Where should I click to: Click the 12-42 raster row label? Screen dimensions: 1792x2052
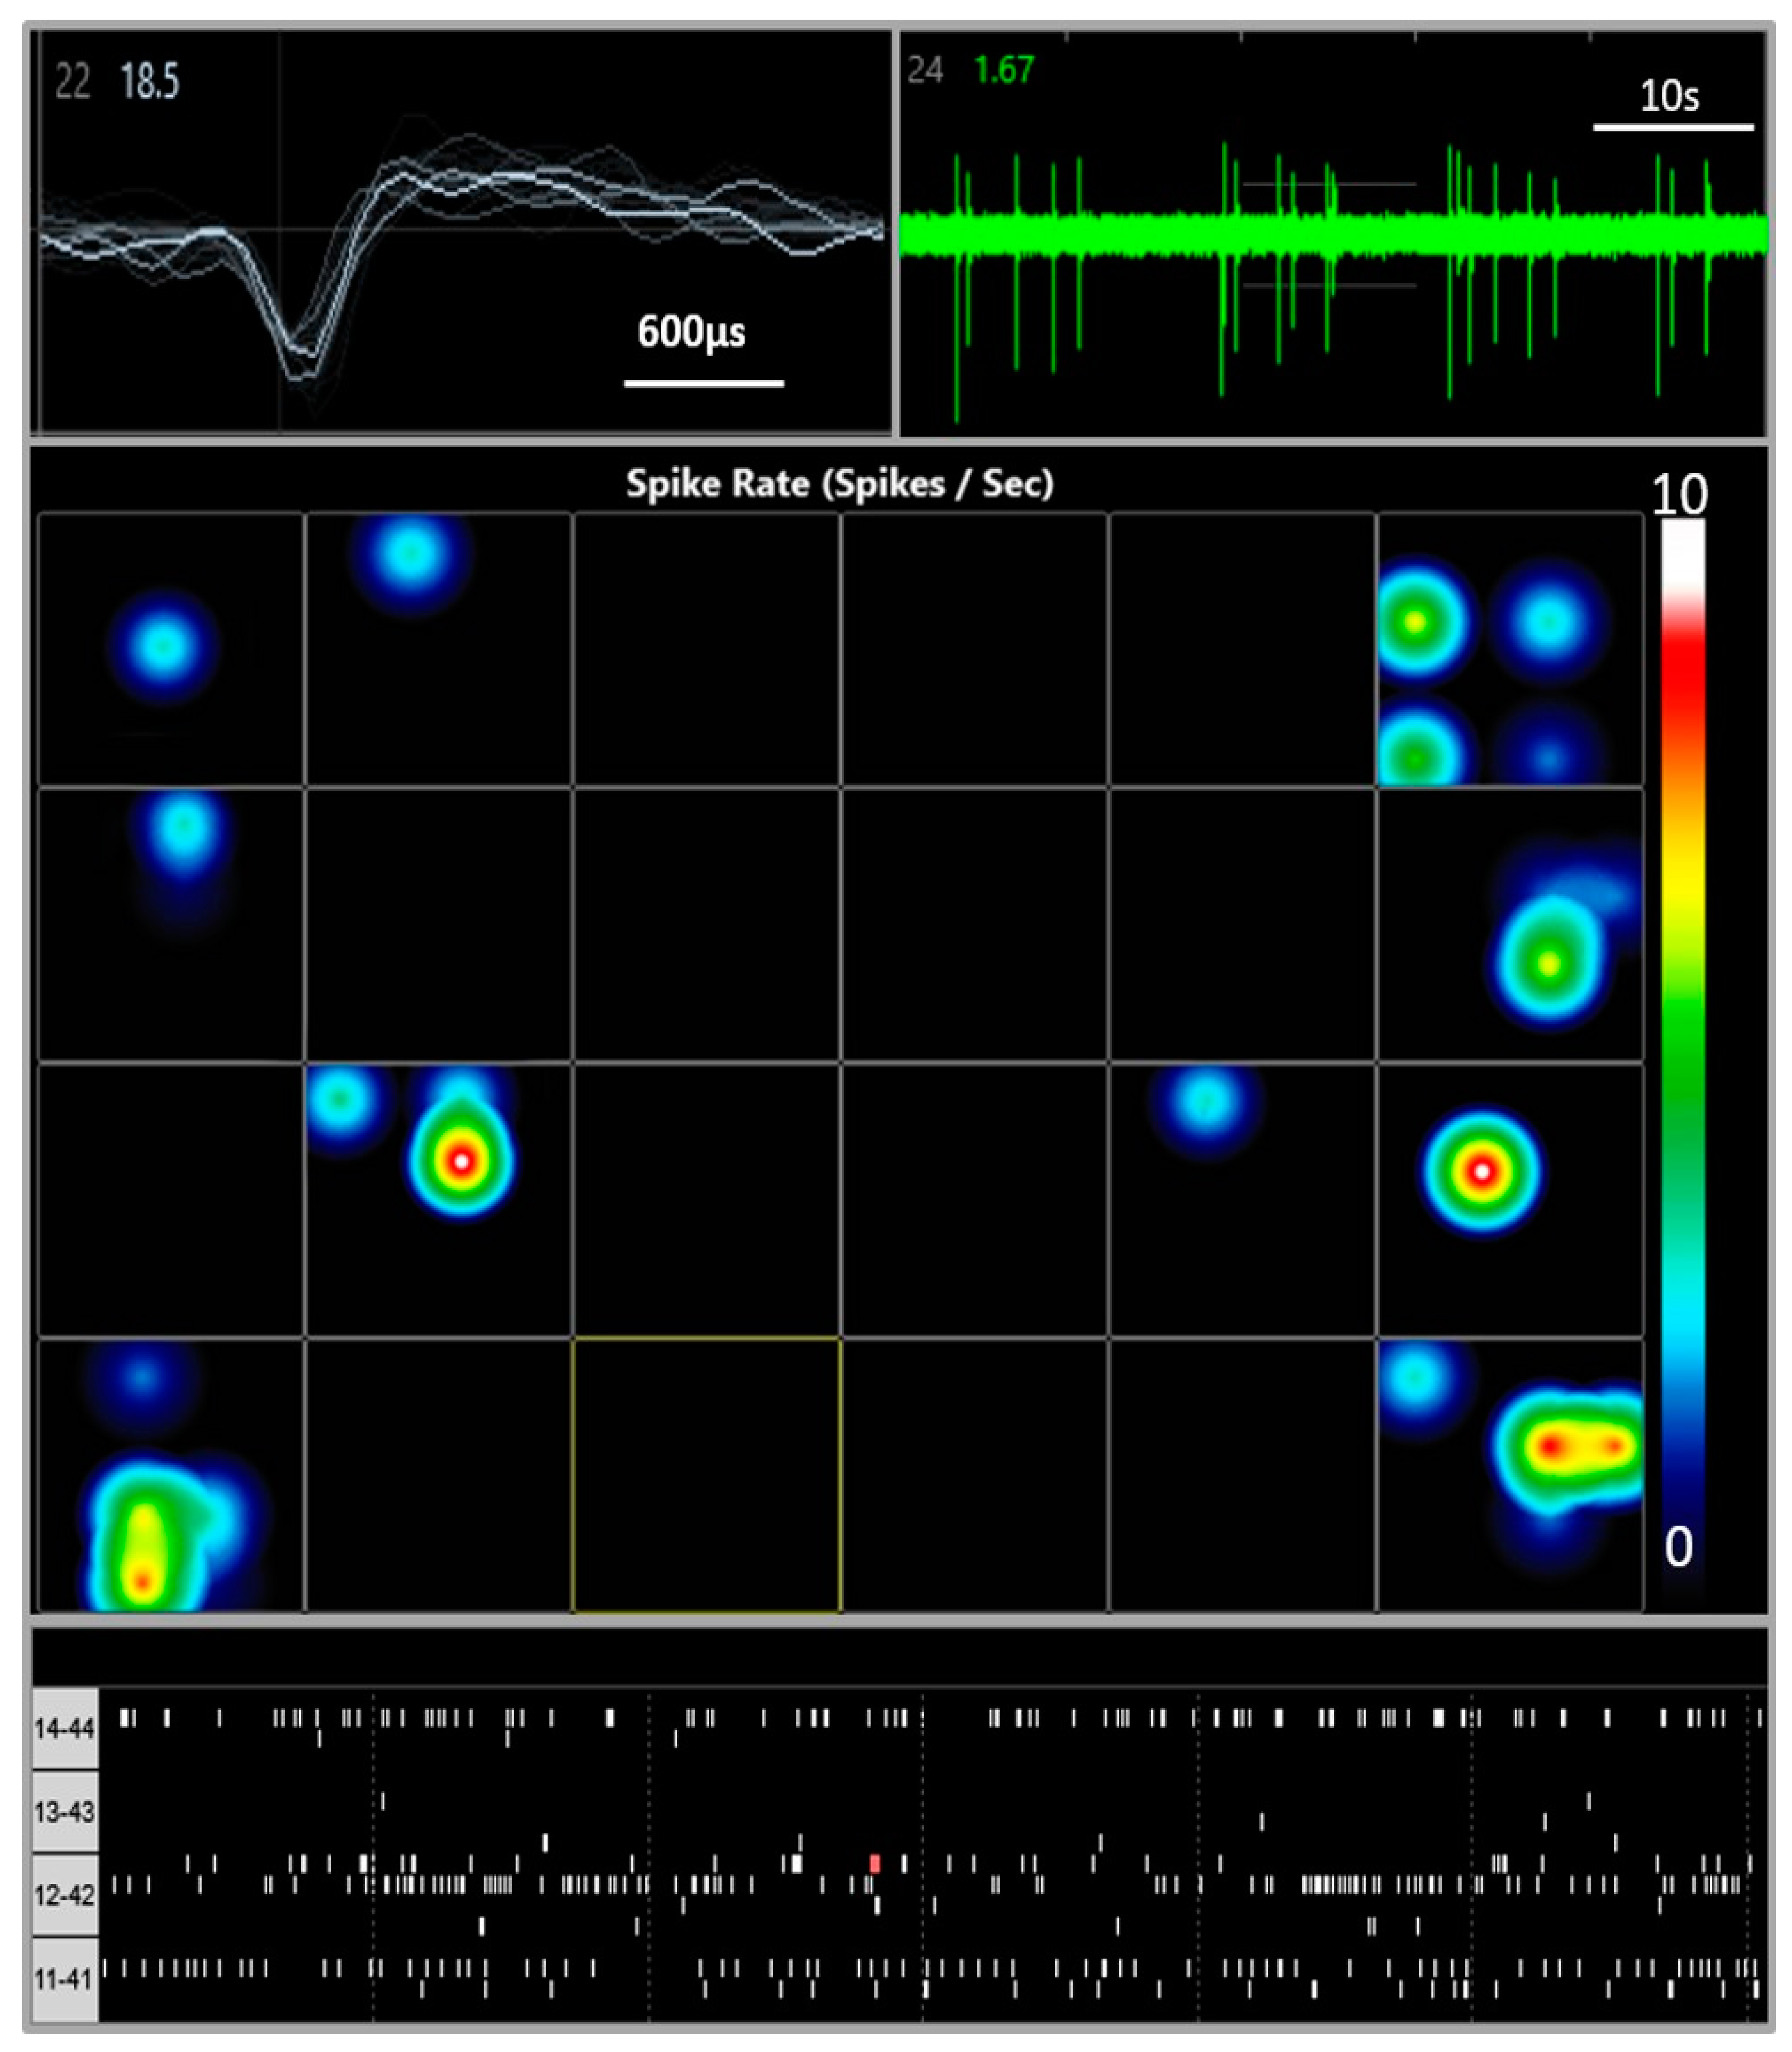point(64,1895)
